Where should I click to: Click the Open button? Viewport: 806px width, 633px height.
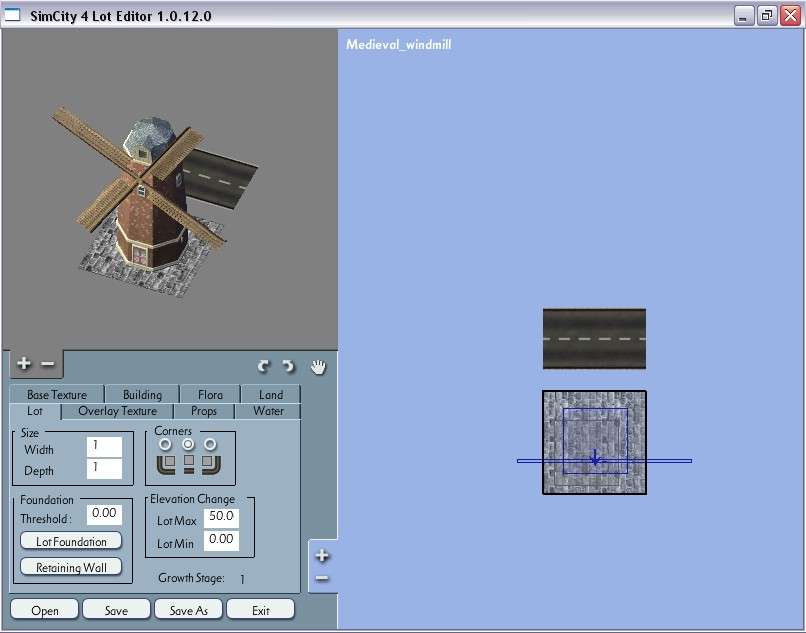tap(44, 610)
